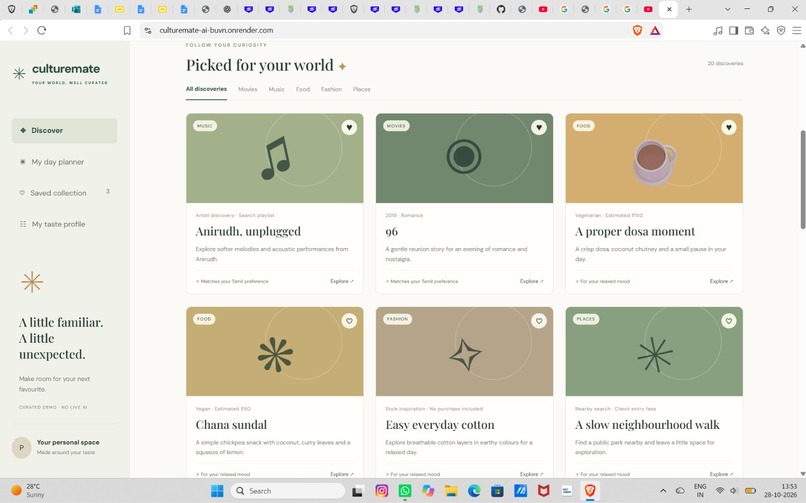Open the Windows Start menu
The image size is (806, 503).
coord(217,491)
